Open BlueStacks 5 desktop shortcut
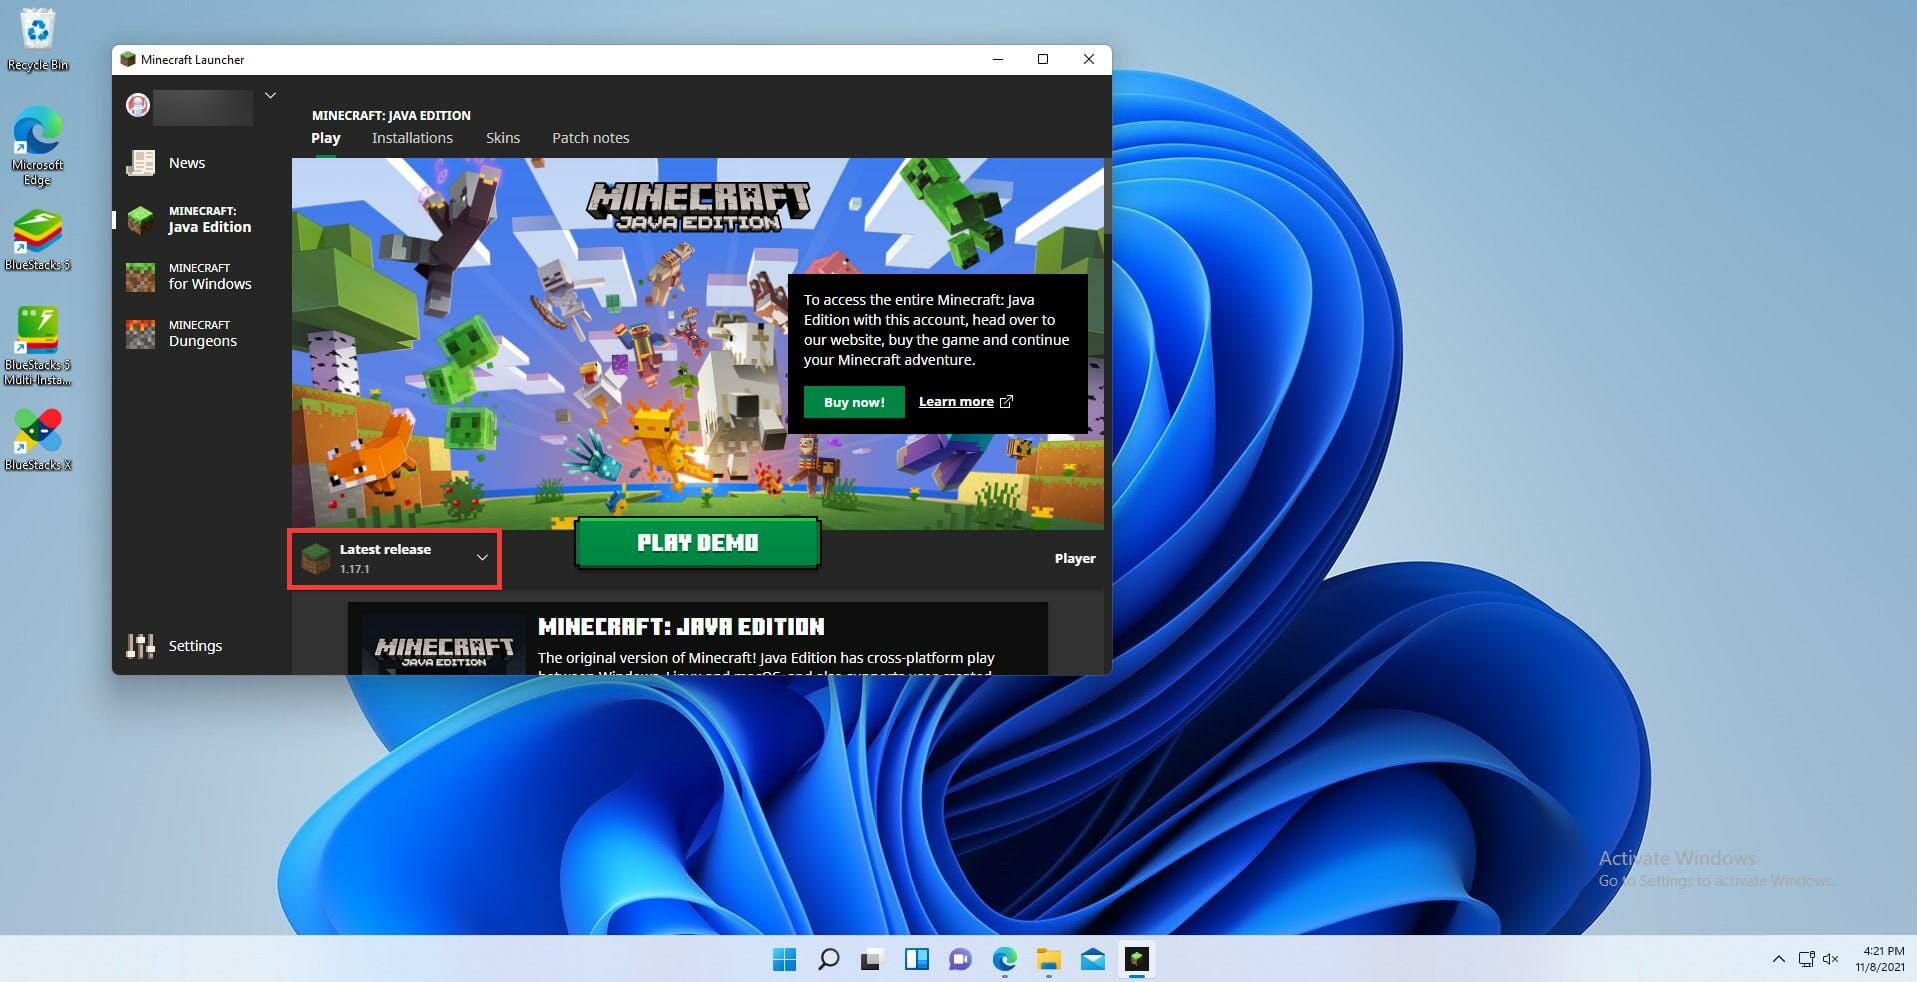 coord(38,240)
